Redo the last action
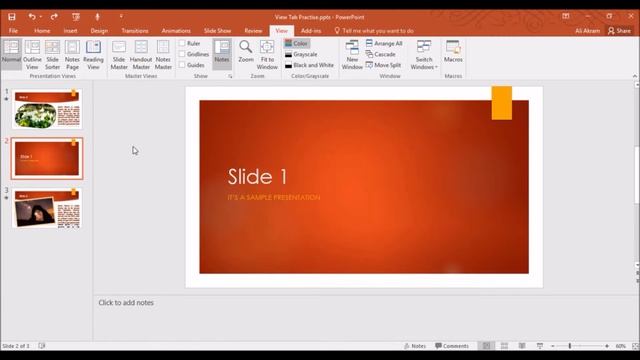This screenshot has height=360, width=640. click(54, 17)
